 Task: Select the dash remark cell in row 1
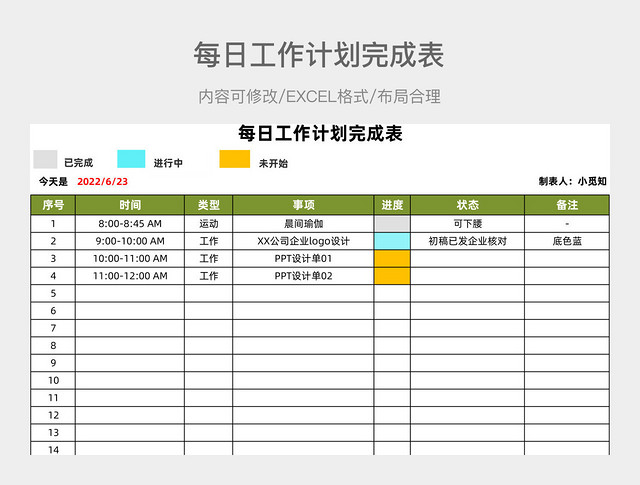[x=567, y=224]
